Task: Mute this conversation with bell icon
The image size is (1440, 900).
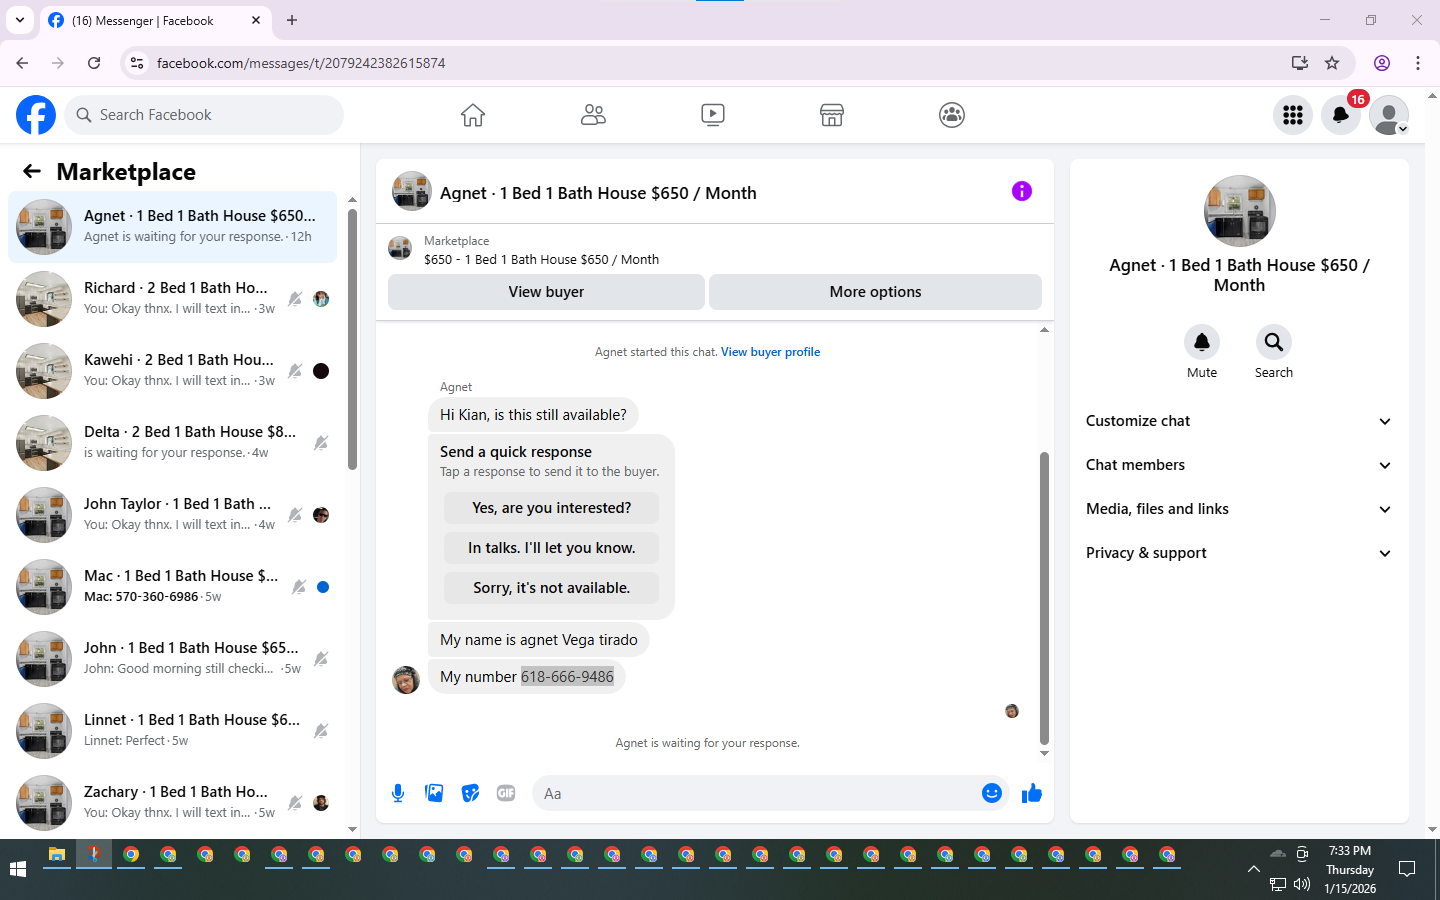Action: click(x=1202, y=342)
